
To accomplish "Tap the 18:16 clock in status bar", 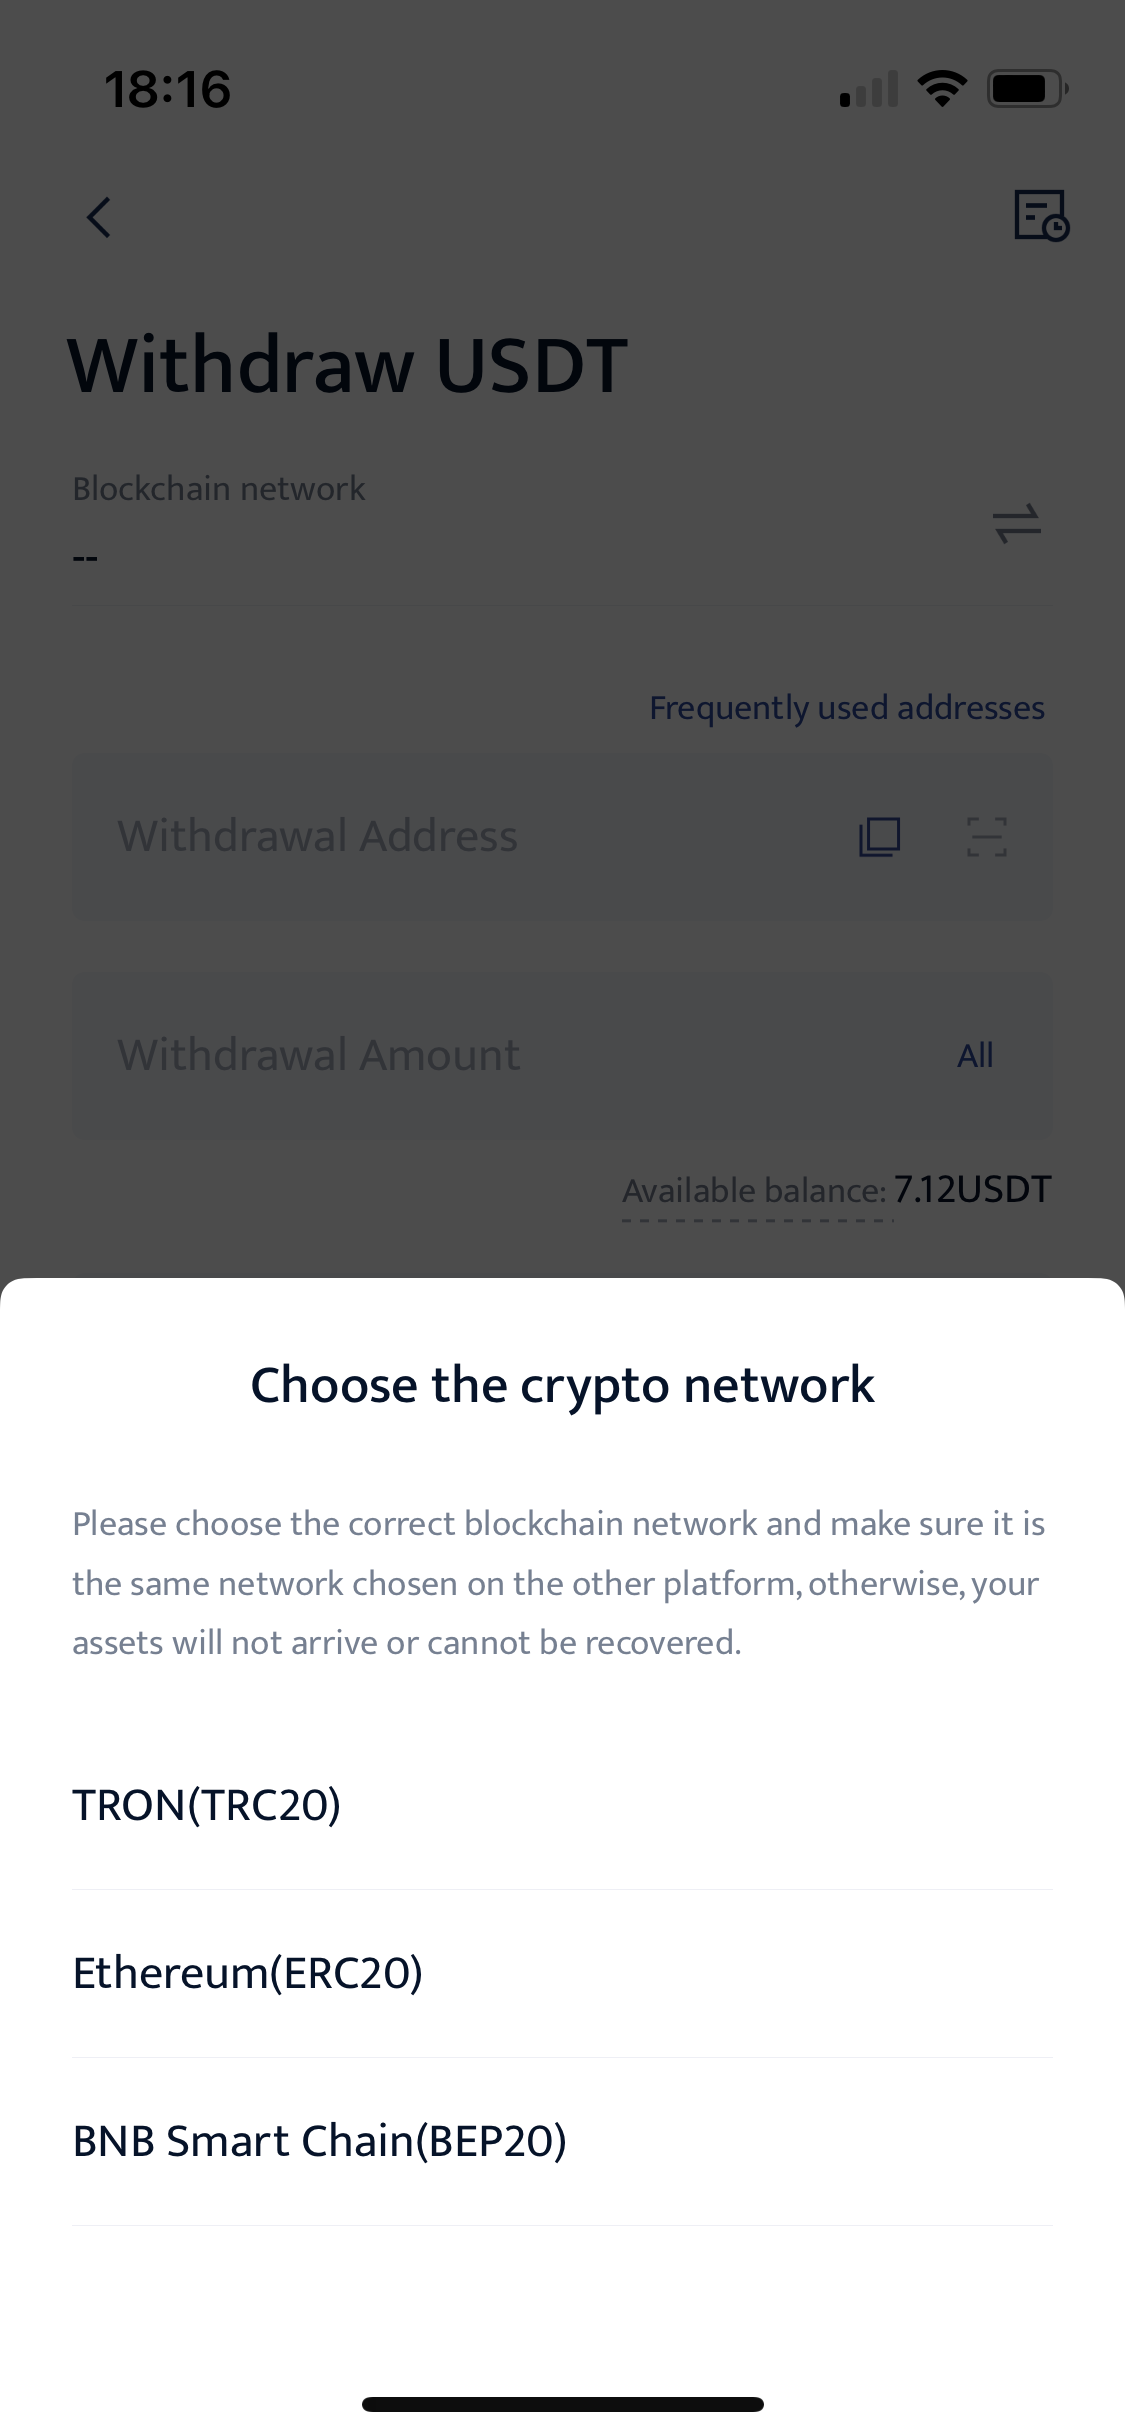I will click(168, 89).
